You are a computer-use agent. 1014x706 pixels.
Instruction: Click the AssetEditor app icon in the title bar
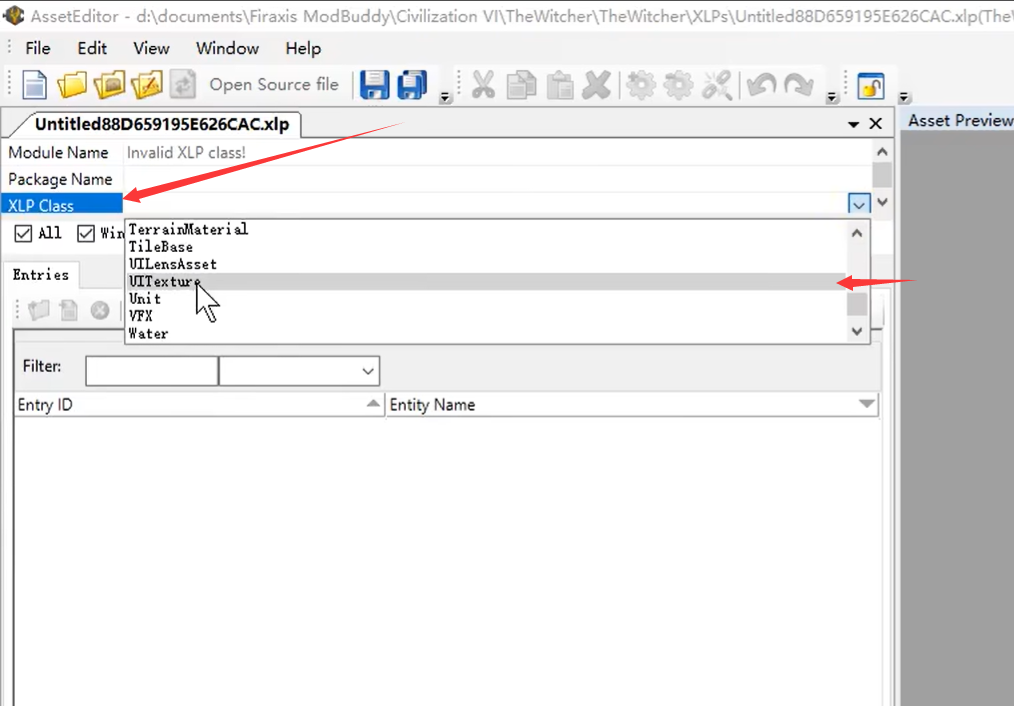(14, 16)
